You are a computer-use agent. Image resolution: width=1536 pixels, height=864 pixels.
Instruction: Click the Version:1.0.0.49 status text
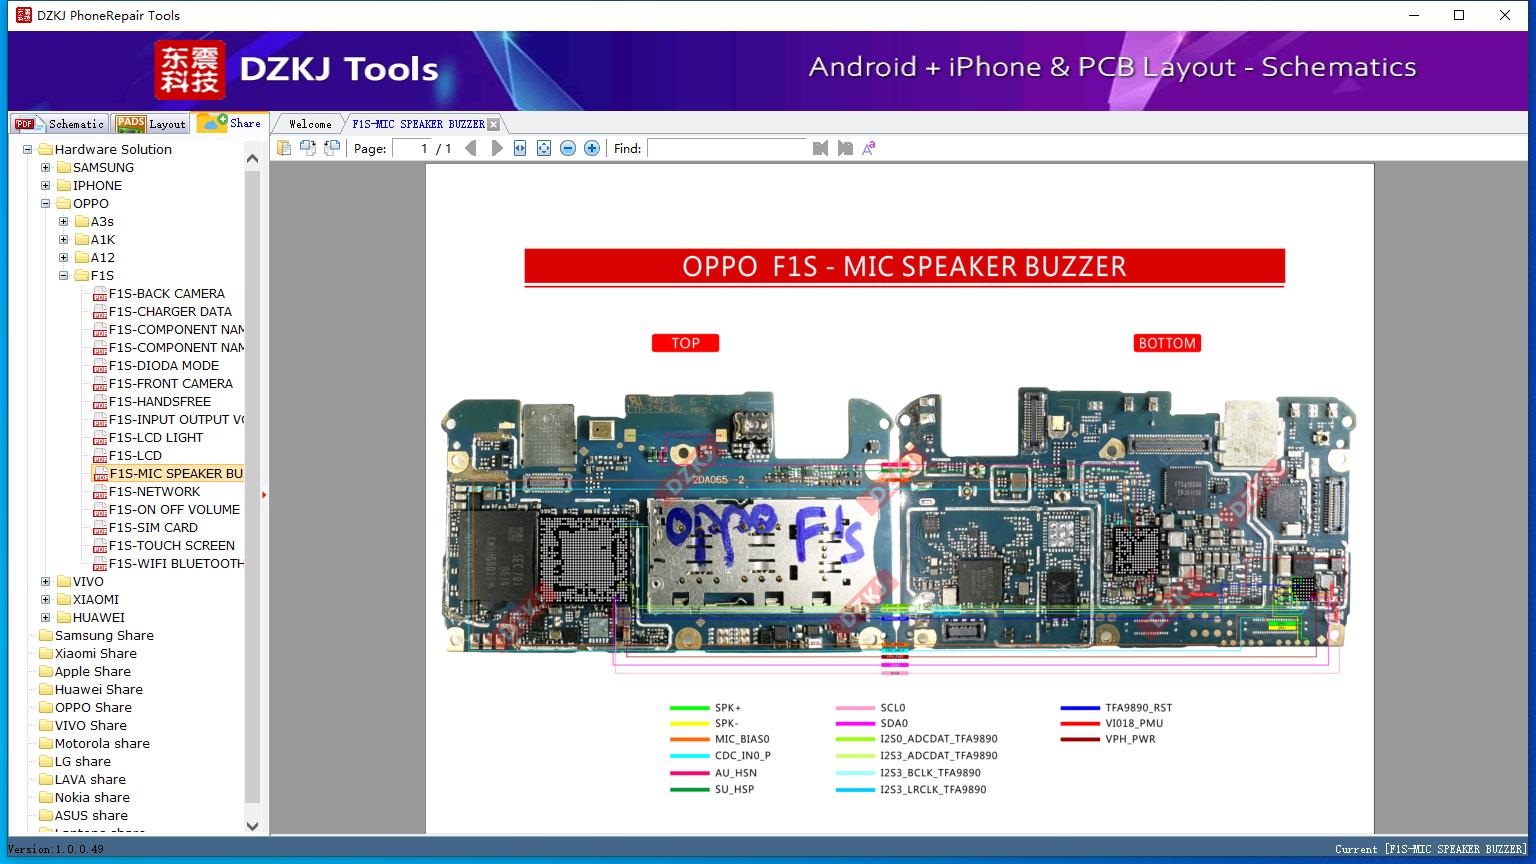coord(55,849)
